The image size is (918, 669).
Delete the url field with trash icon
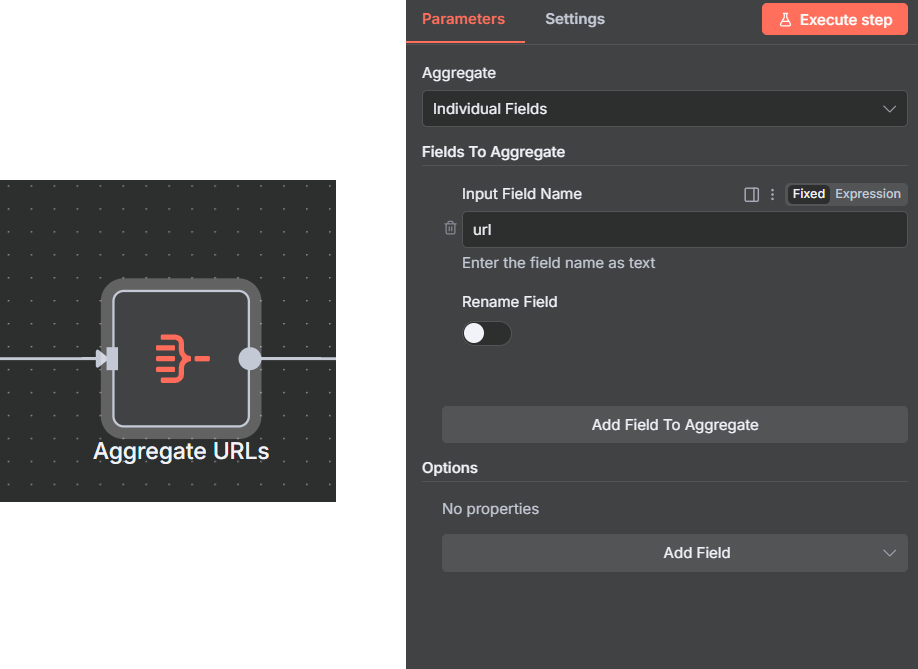coord(450,229)
